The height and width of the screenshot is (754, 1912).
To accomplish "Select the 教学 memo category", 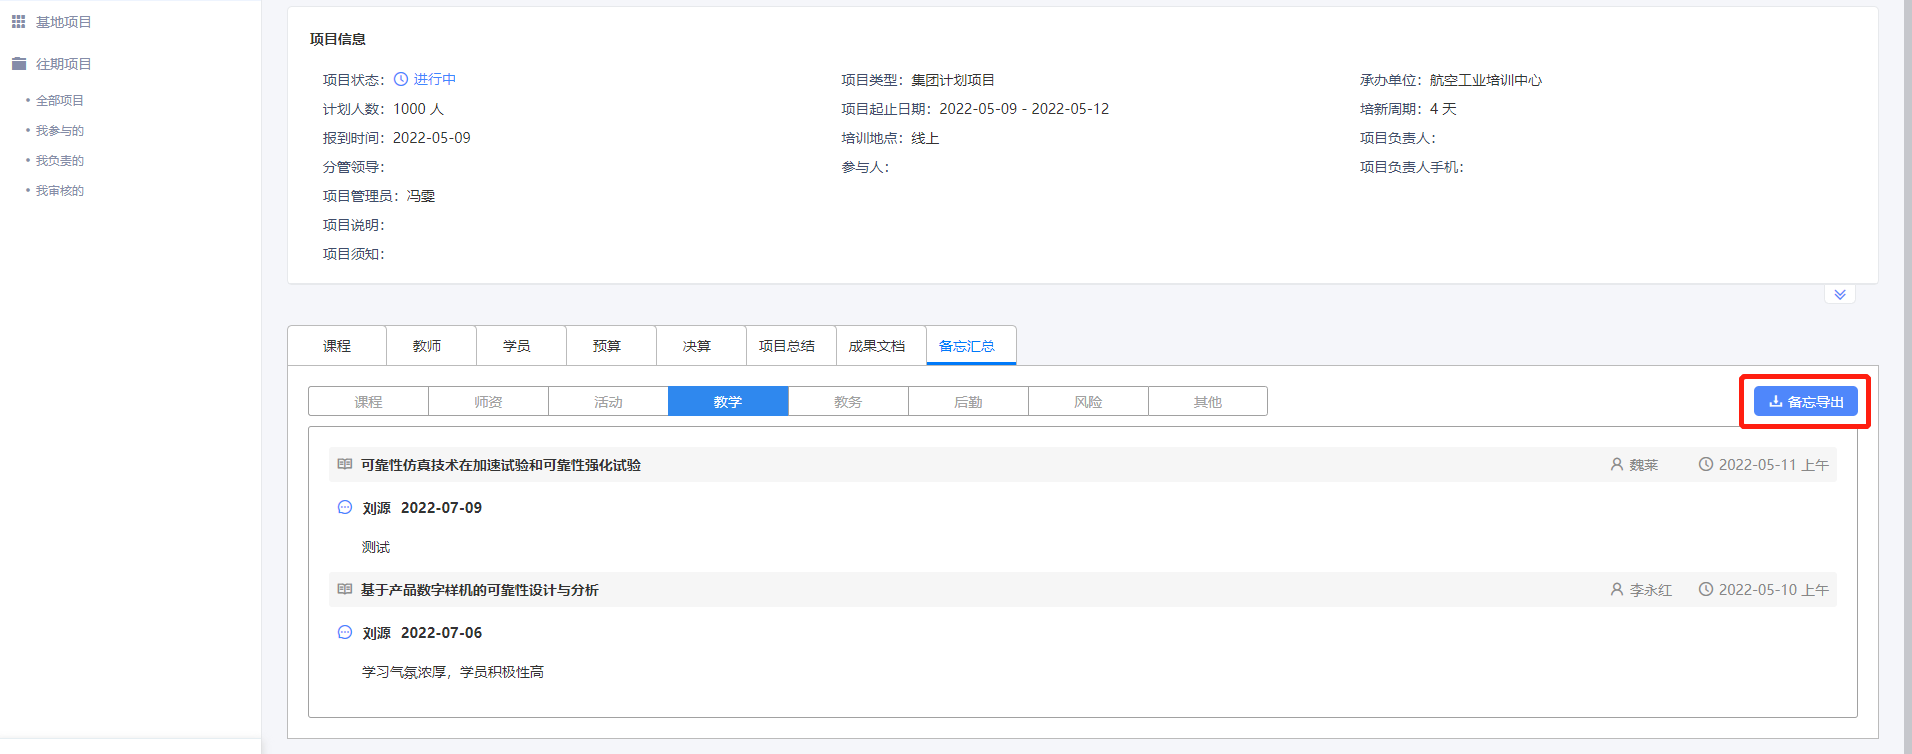I will point(728,401).
